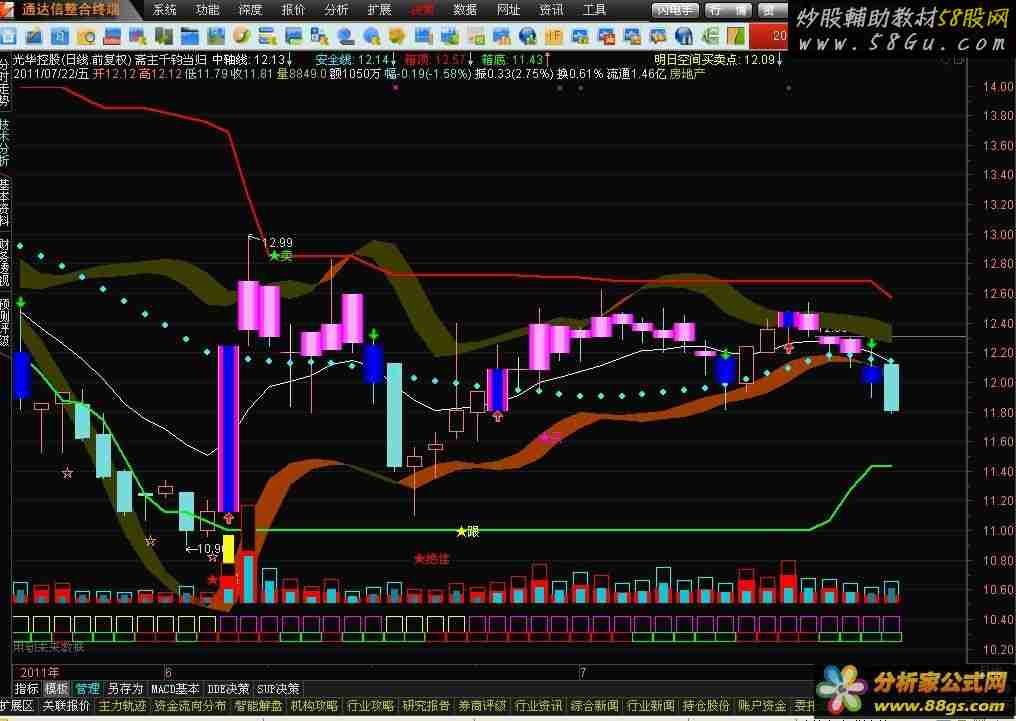Open the 关联报价 tab
The image size is (1016, 721).
click(65, 705)
